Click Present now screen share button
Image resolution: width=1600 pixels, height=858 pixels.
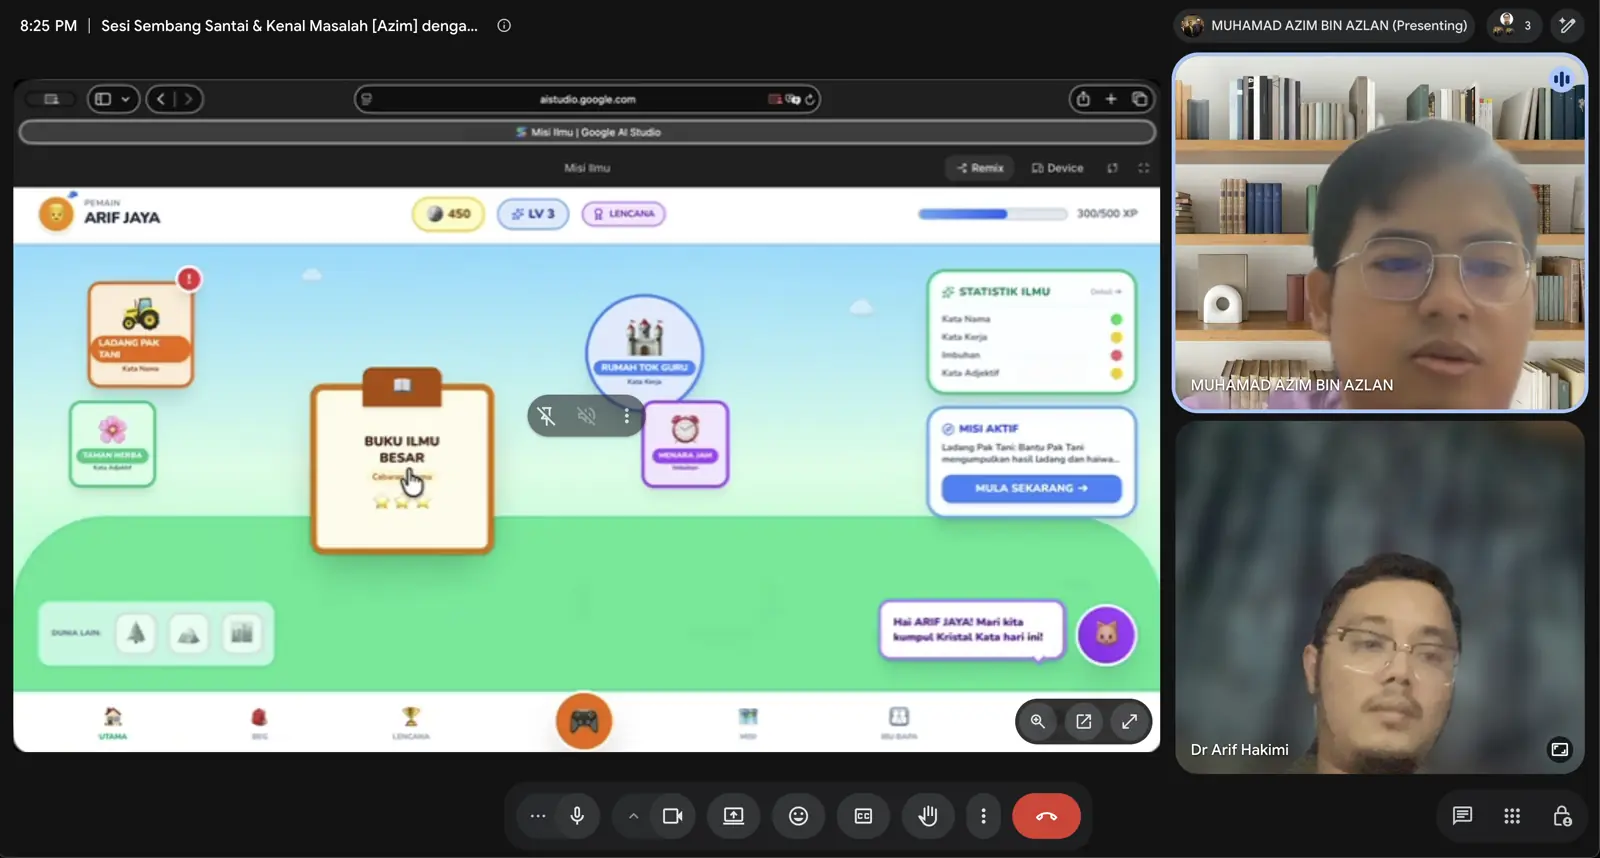pyautogui.click(x=734, y=816)
